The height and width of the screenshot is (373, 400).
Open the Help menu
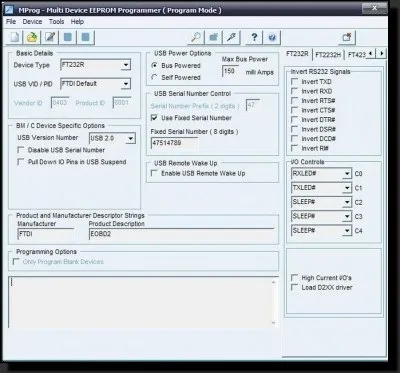coord(77,22)
